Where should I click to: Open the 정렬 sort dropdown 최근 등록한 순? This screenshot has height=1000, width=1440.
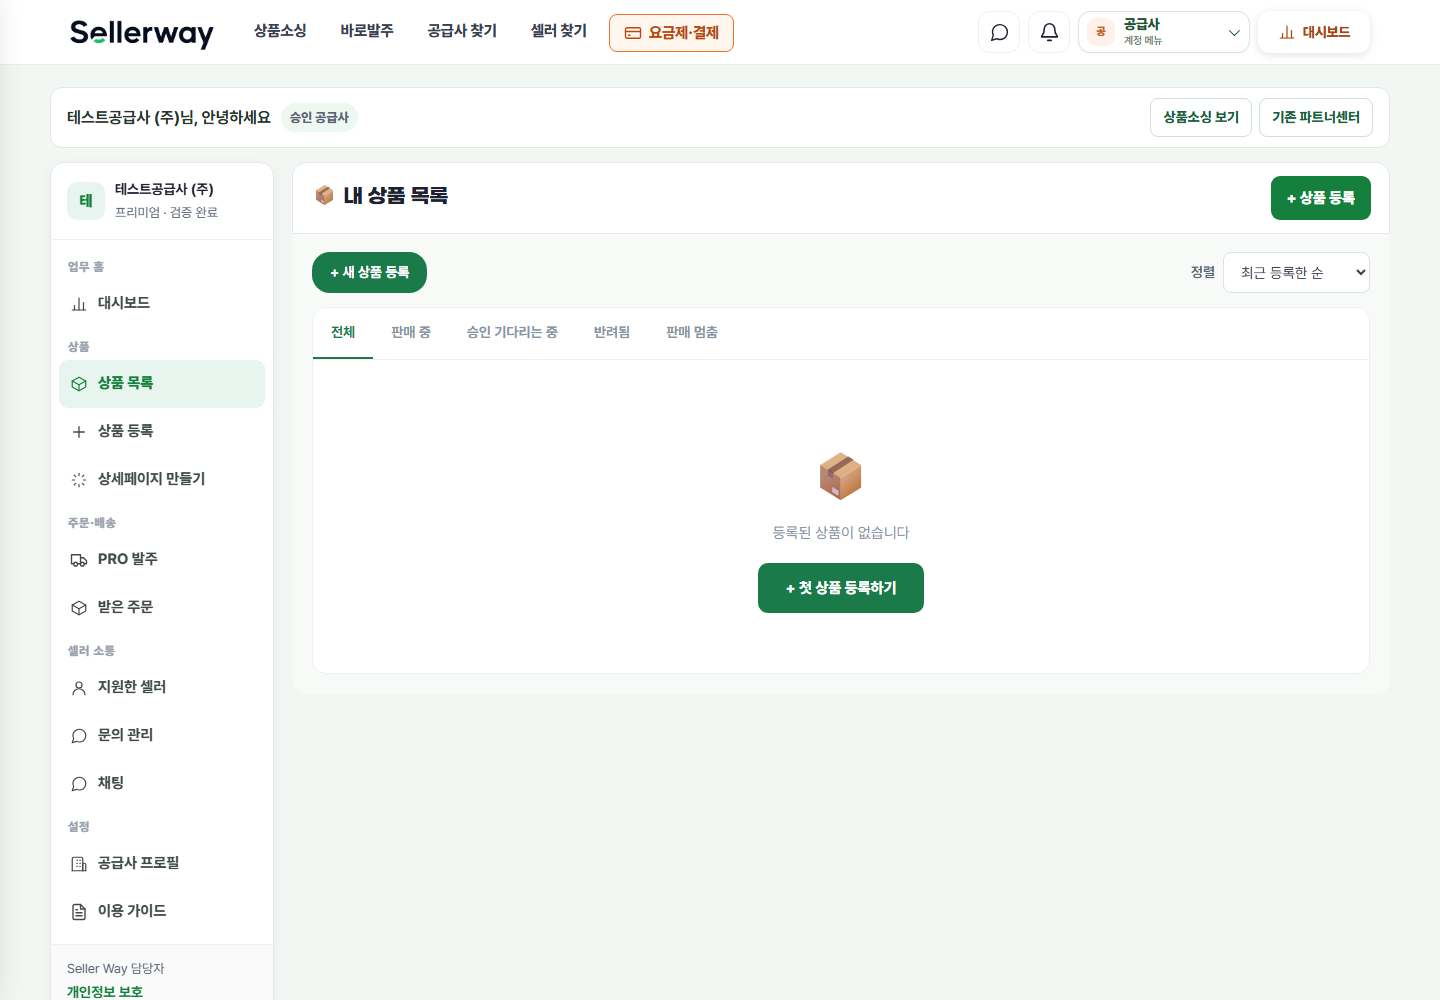click(x=1296, y=272)
